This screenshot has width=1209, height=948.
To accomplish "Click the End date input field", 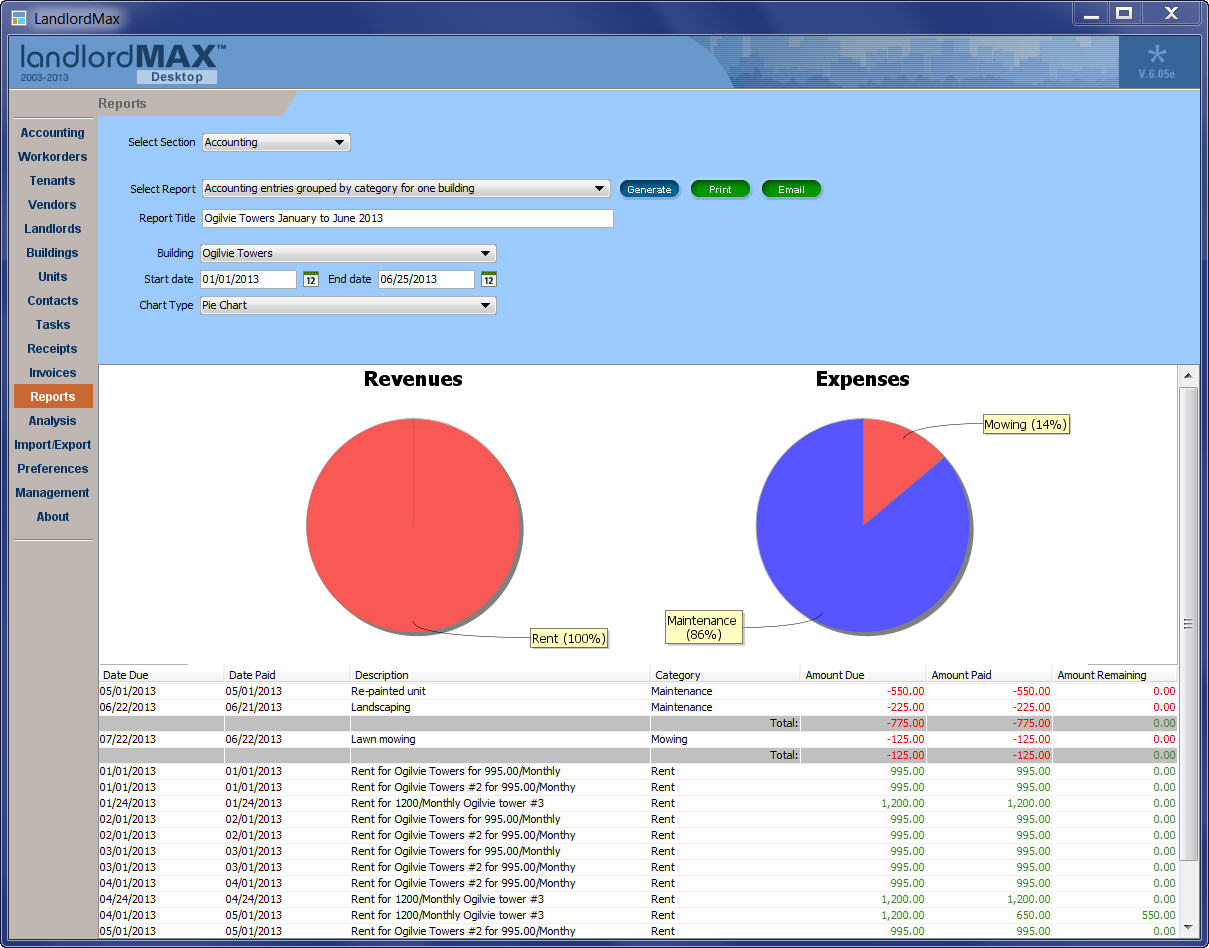I will click(426, 279).
